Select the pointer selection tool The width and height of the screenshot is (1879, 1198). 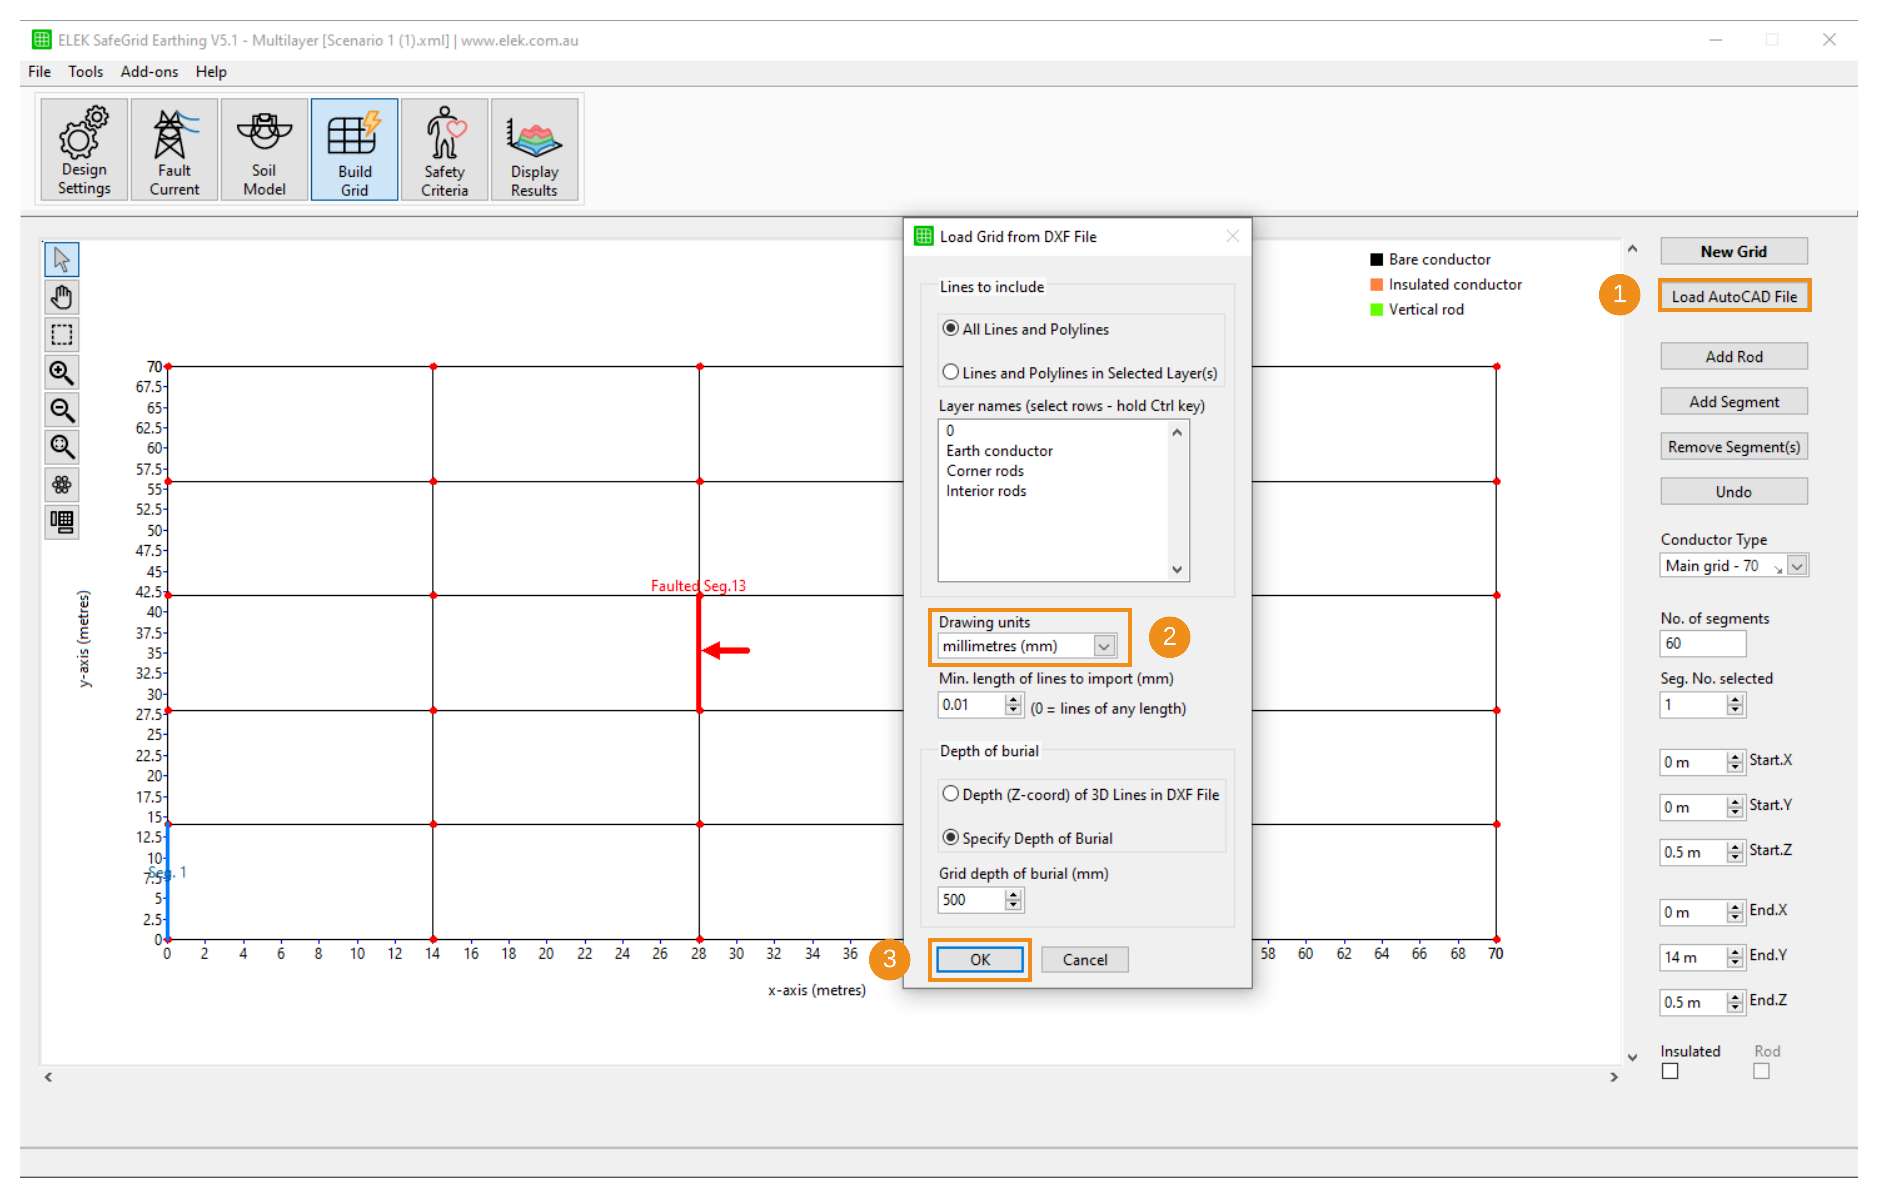click(61, 258)
